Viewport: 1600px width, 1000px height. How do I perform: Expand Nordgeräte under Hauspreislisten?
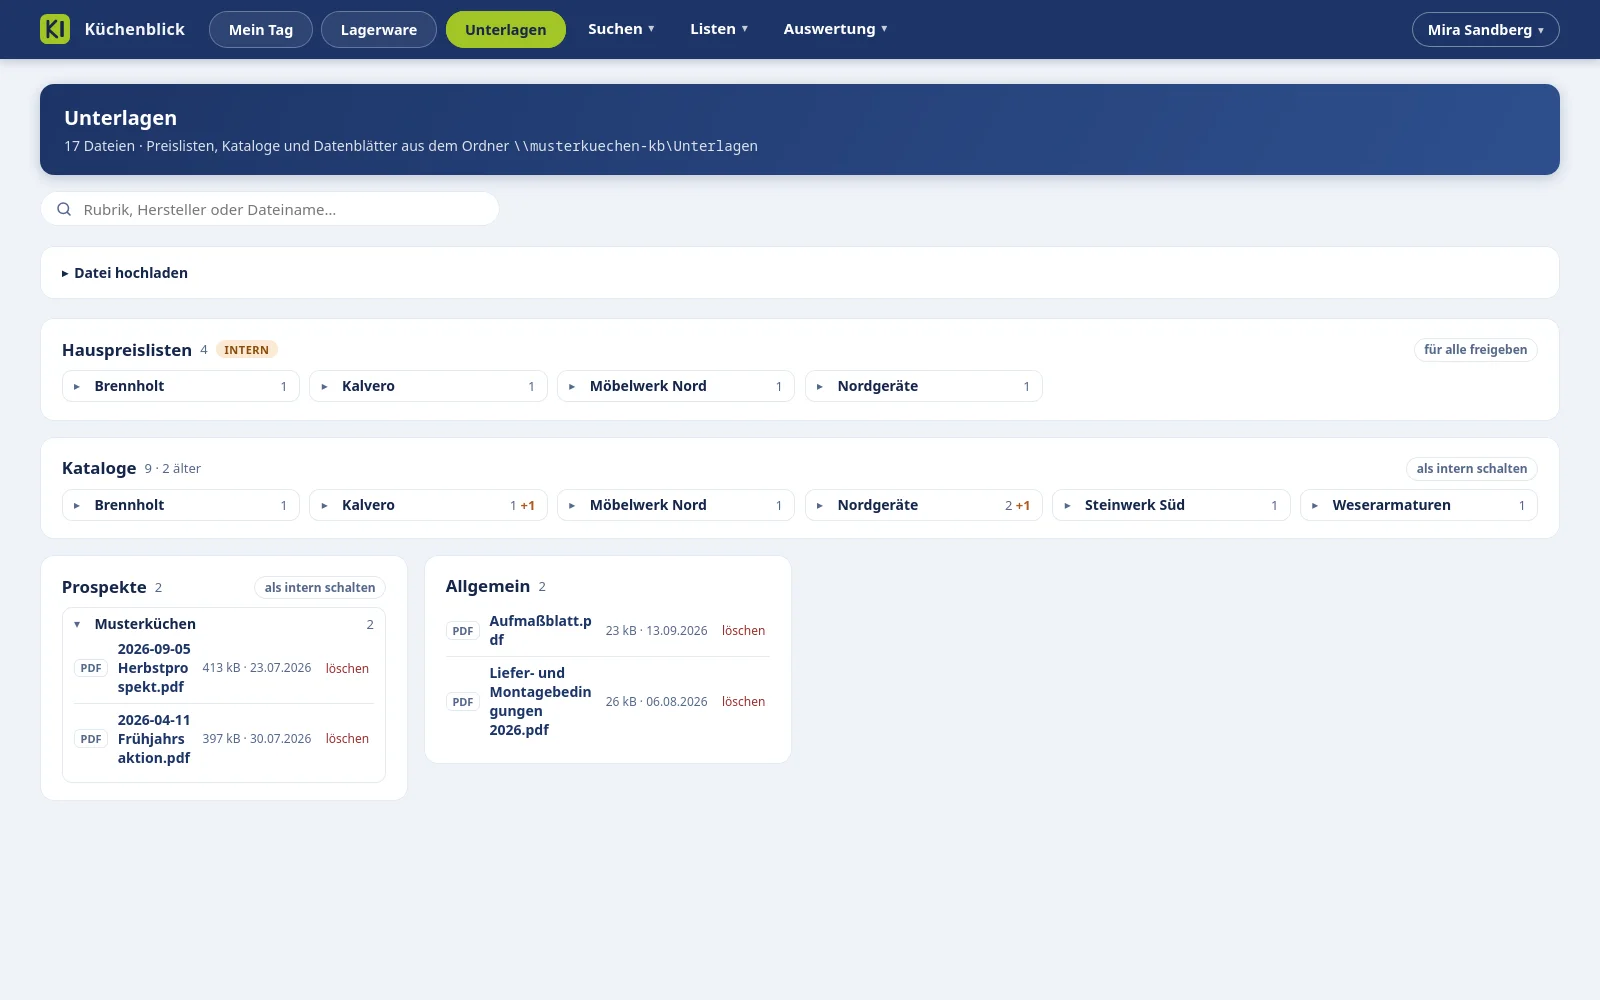click(x=924, y=386)
